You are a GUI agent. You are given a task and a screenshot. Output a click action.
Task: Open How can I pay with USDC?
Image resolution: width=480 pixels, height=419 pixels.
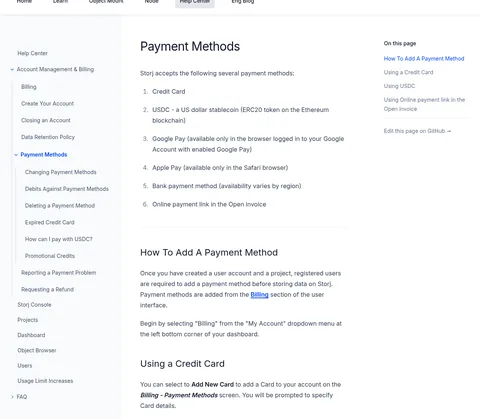point(58,239)
